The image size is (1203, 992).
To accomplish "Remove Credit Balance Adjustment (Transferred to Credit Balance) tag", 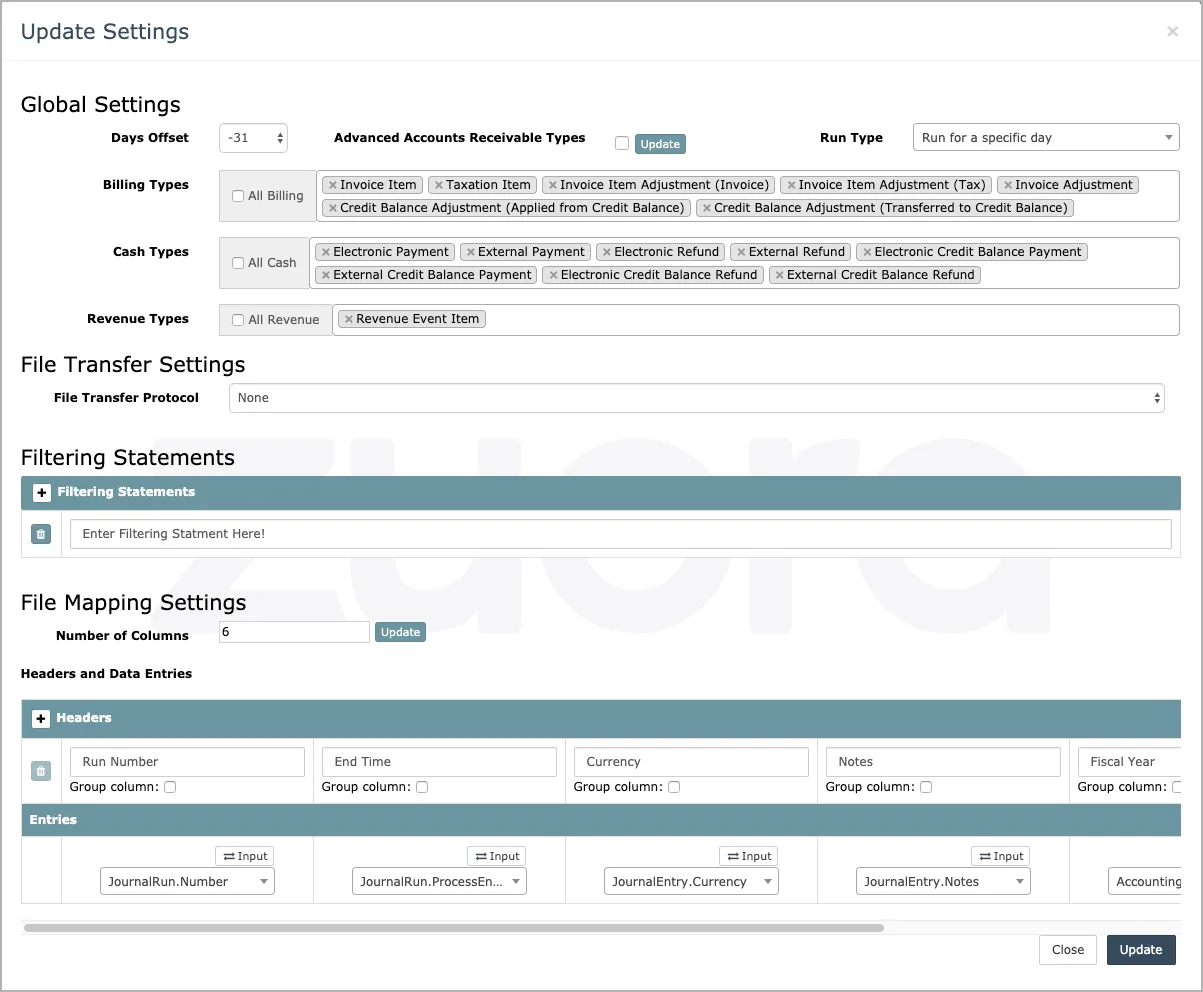I will point(707,208).
